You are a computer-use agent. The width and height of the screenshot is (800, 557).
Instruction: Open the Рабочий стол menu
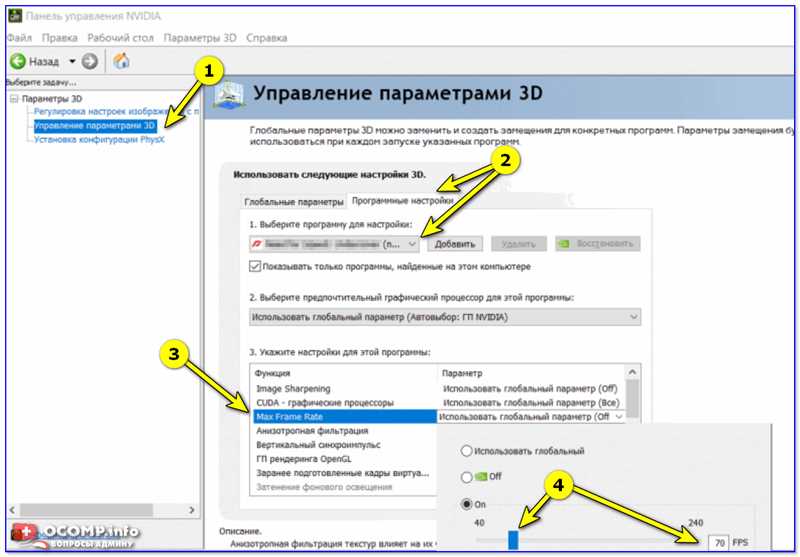120,38
